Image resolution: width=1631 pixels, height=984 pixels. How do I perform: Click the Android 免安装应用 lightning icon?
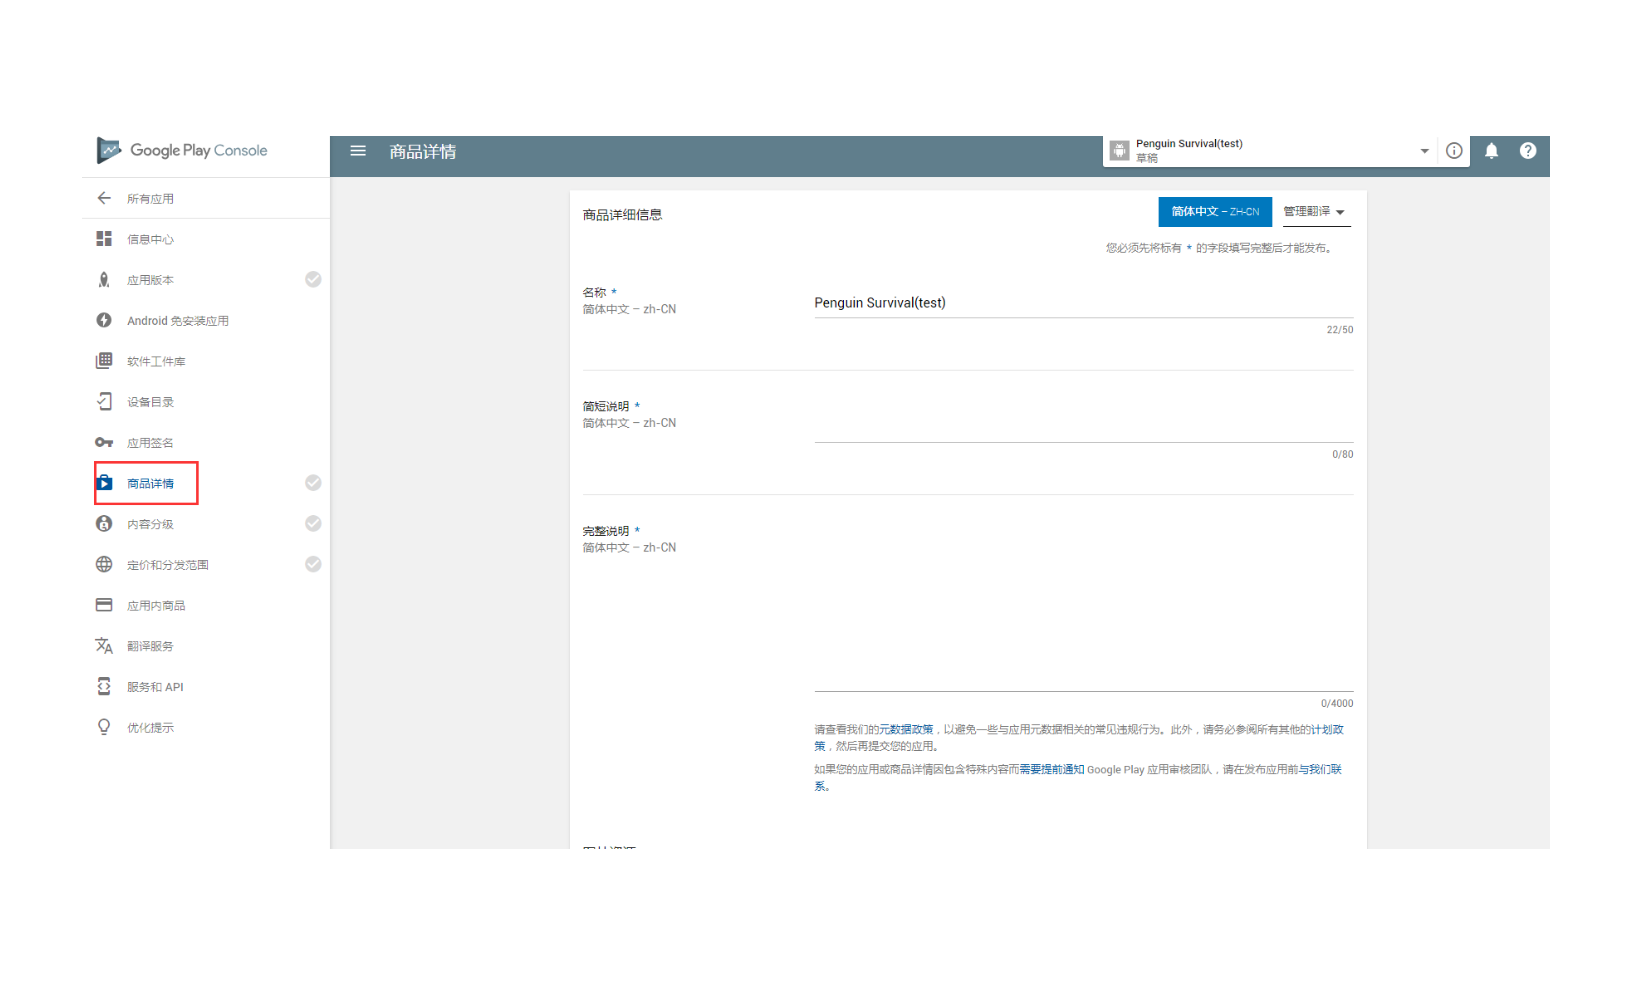pos(104,320)
